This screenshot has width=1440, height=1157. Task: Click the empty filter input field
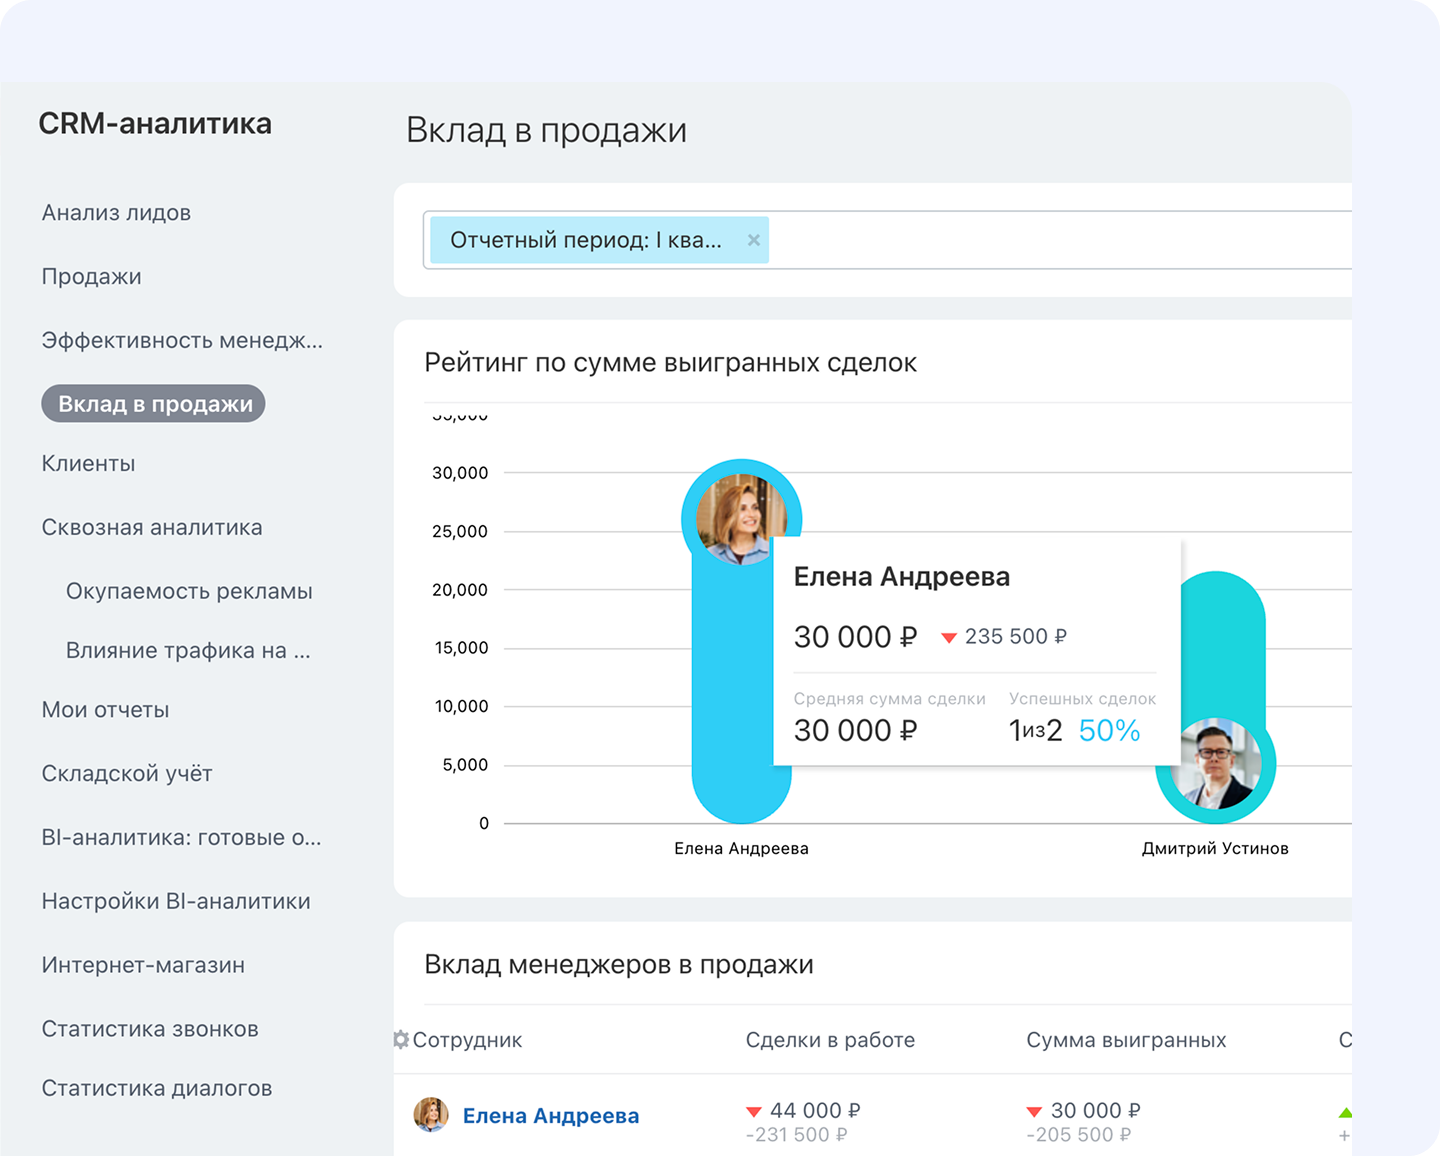[x=1000, y=240]
